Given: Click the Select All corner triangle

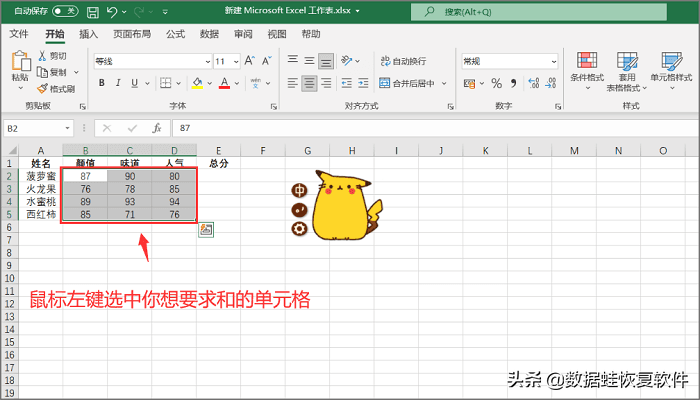Looking at the screenshot, I should point(12,150).
